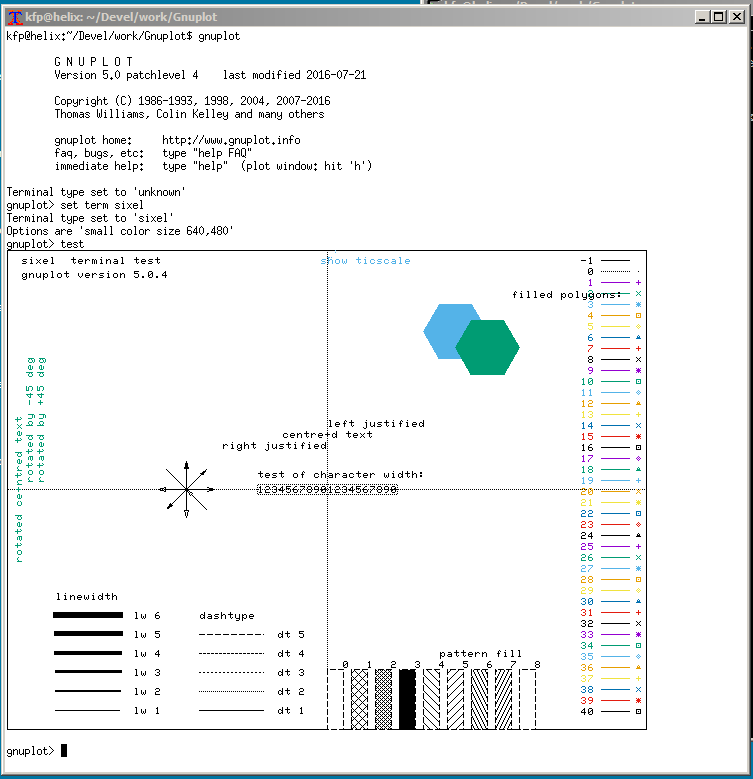
Task: Click the 'lw 1' label
Action: [x=147, y=711]
